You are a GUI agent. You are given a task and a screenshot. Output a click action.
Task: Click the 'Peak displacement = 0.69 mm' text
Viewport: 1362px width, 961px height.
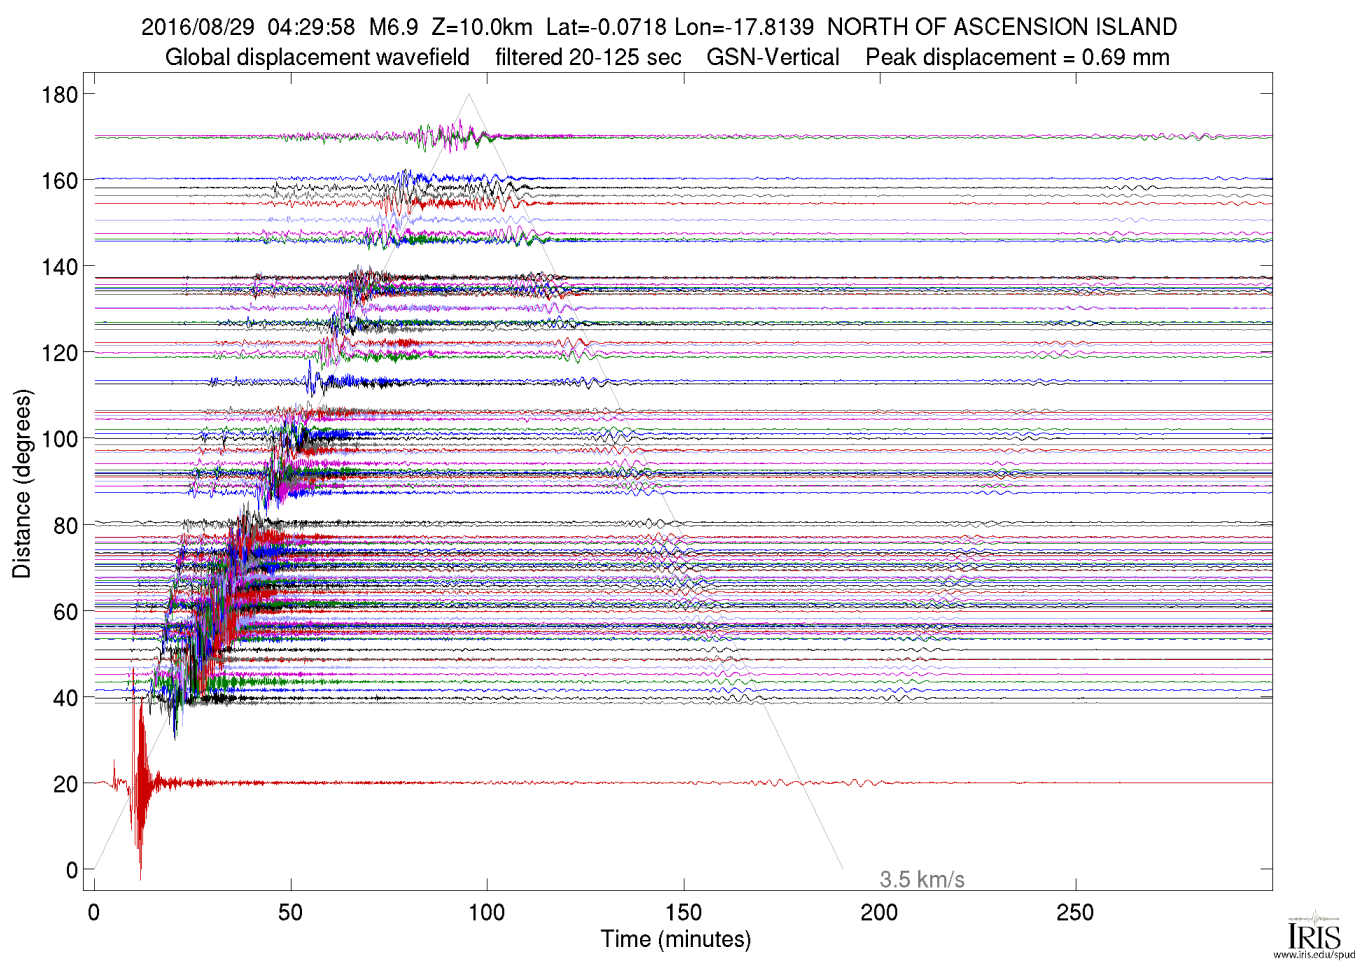[x=1017, y=57]
